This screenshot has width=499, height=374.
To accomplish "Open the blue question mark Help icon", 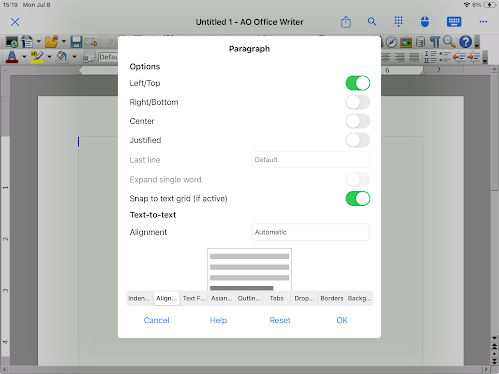I will tap(465, 42).
